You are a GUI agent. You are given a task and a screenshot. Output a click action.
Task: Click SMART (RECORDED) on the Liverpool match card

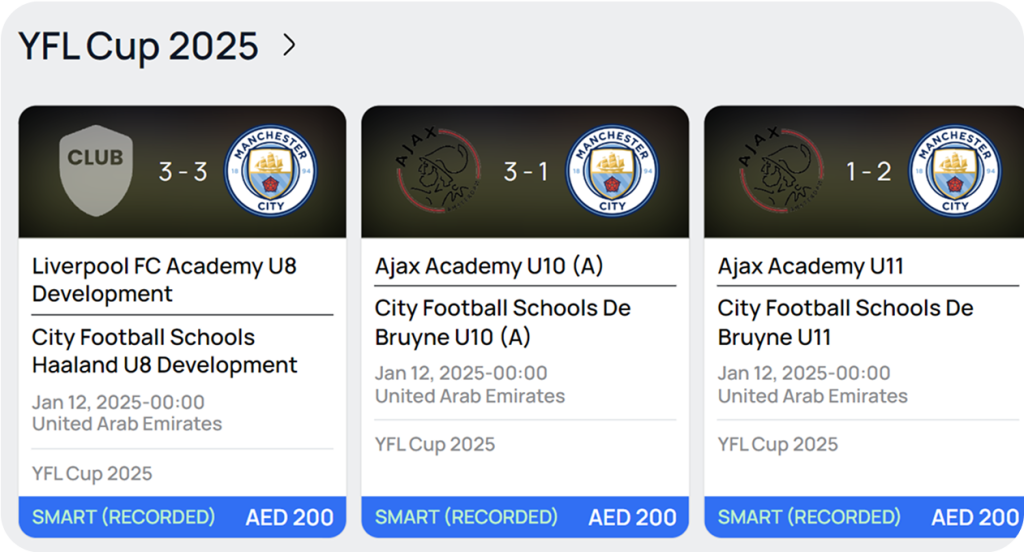click(124, 517)
